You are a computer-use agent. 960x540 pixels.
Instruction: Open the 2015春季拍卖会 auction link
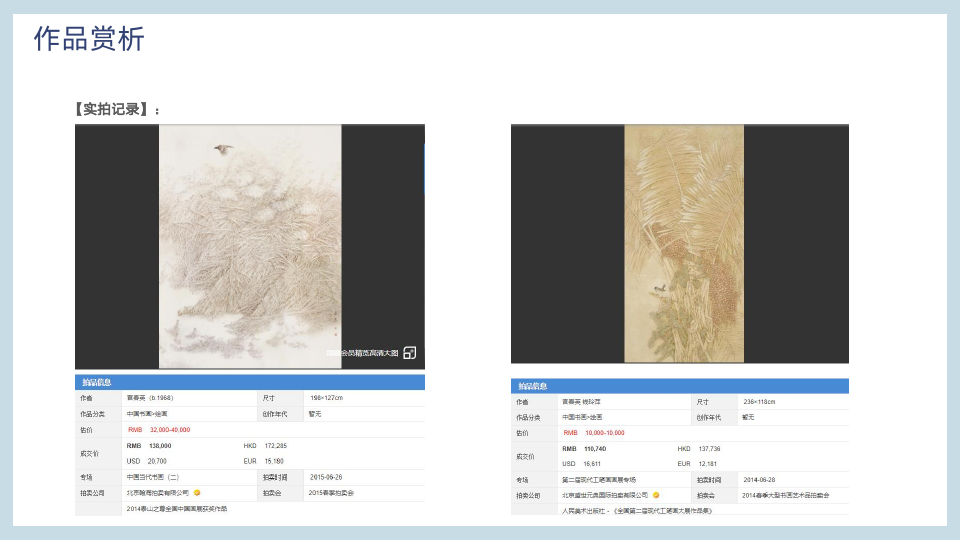(331, 493)
